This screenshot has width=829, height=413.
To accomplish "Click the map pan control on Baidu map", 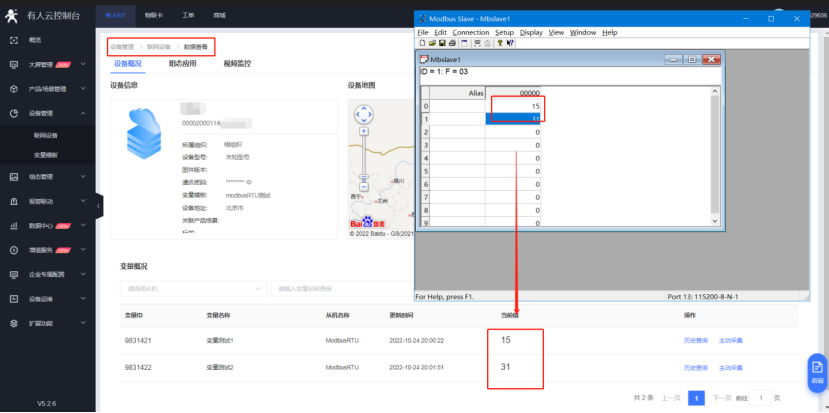I will click(x=364, y=115).
